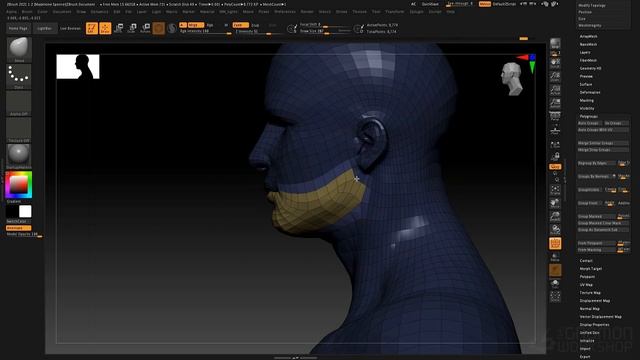Screen dimensions: 640x360
Task: Select the white main color swatch
Action: click(25, 211)
